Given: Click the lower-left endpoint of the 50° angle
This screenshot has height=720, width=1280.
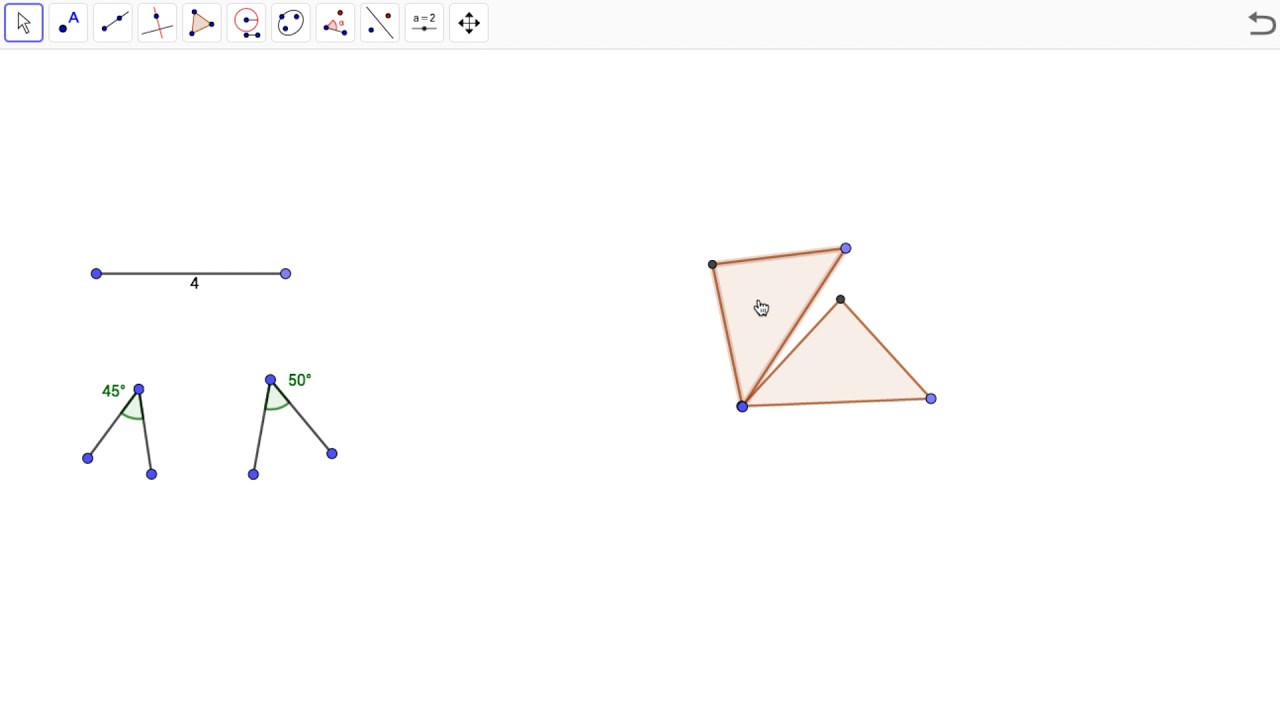Looking at the screenshot, I should (x=253, y=474).
